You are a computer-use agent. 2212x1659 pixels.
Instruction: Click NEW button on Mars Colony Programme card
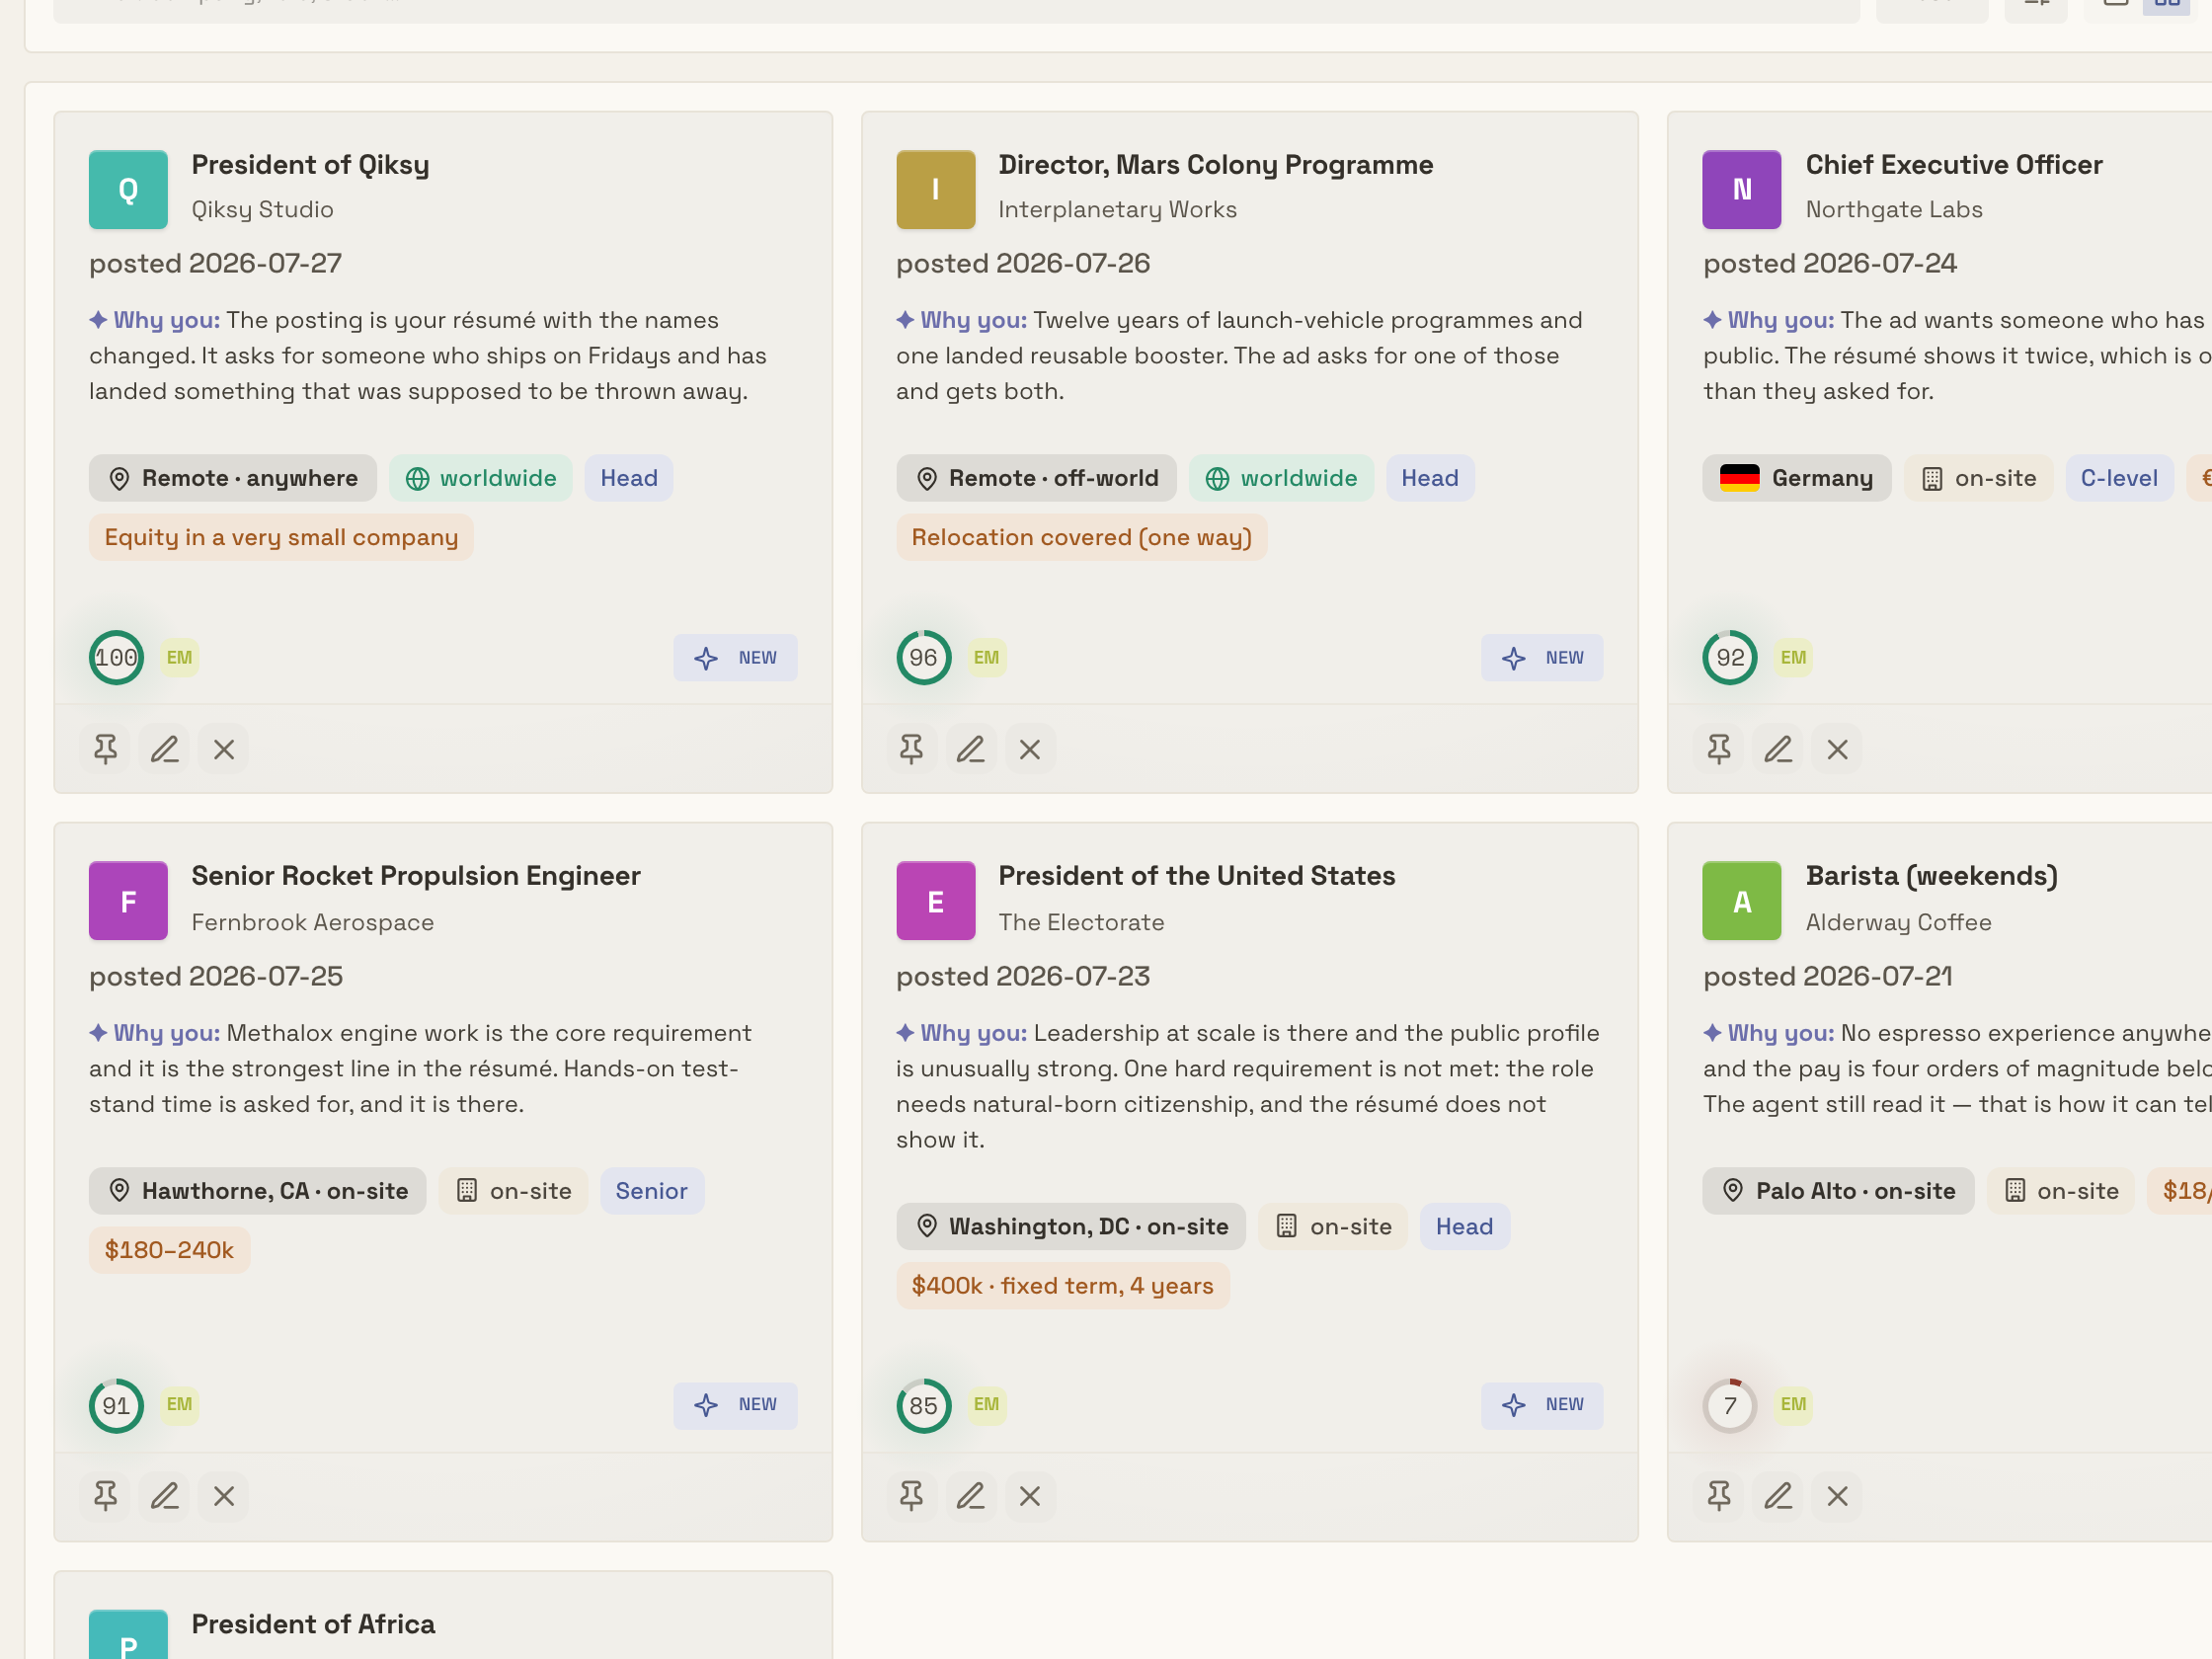(1542, 658)
